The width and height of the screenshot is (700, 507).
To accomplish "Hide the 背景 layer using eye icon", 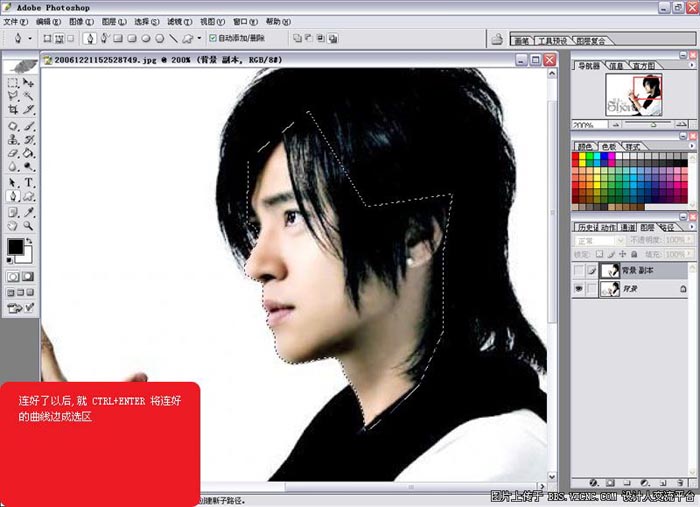I will (580, 289).
